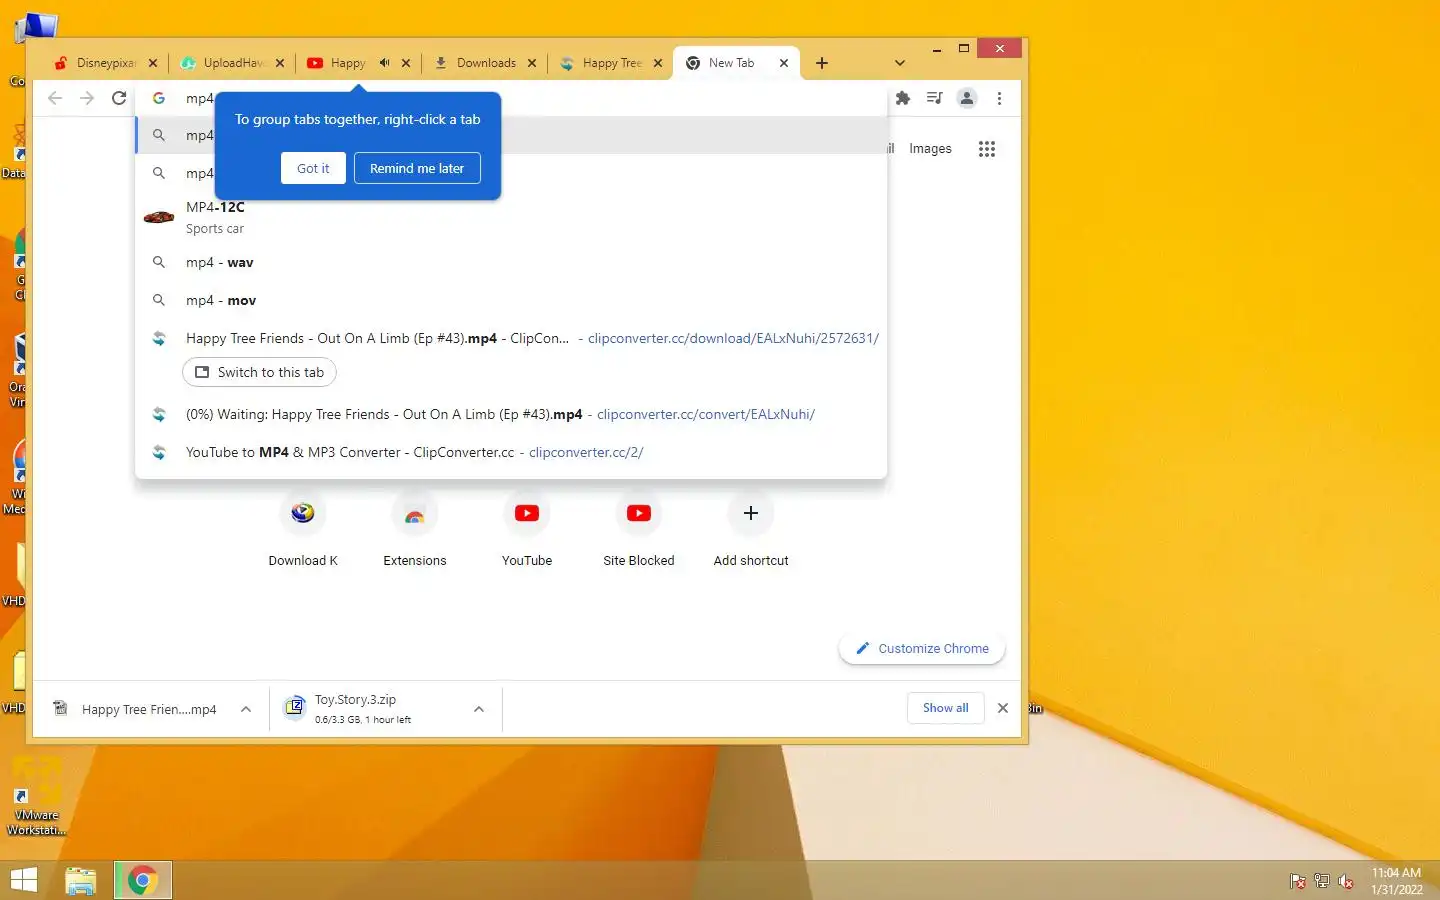Open YouTube to MP4 & MP3 Converter suggestion
This screenshot has height=900, width=1440.
(x=511, y=452)
